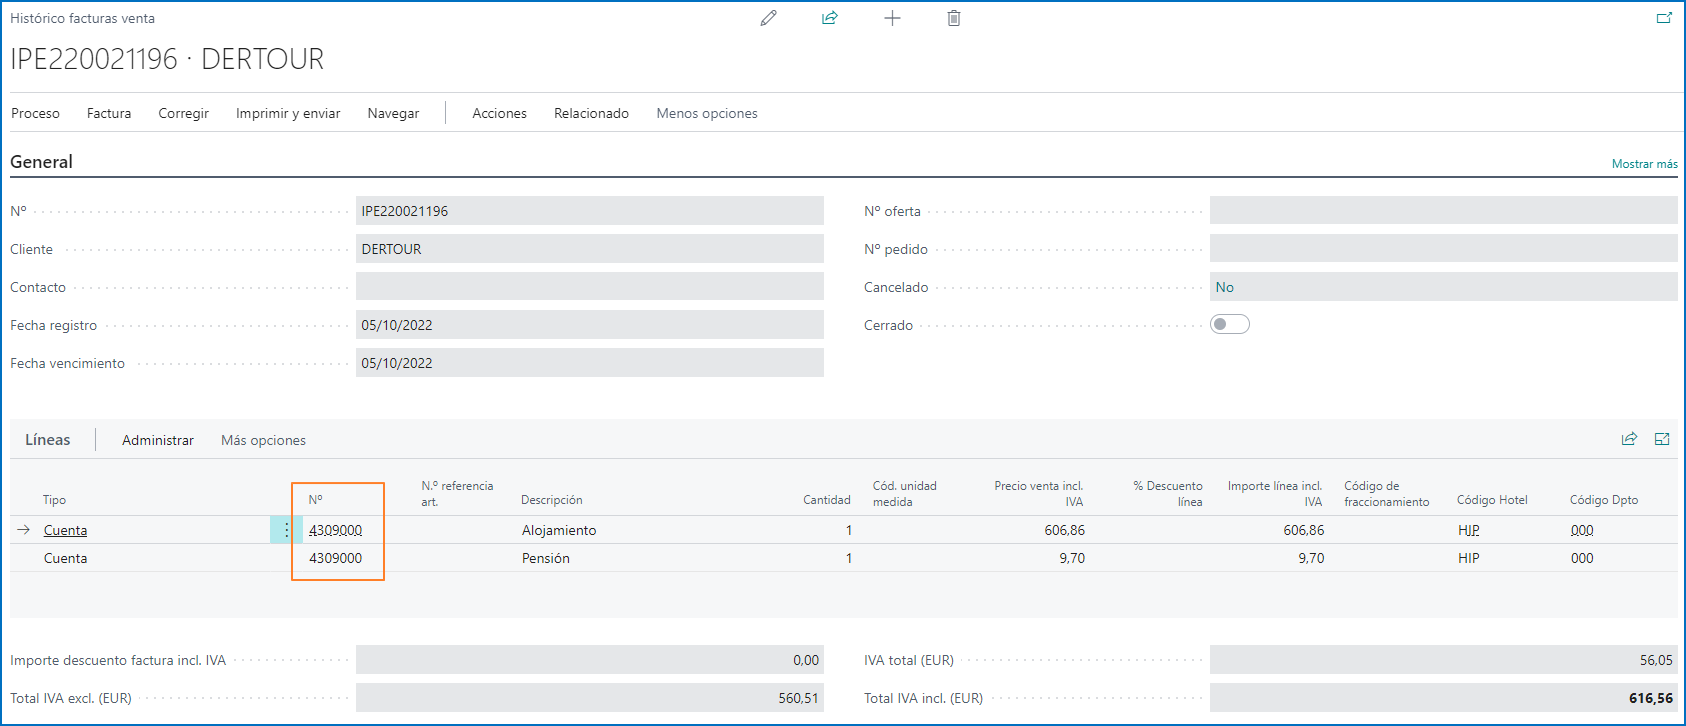
Task: Click Código Dpto 000 in Pensión row
Action: [1582, 558]
